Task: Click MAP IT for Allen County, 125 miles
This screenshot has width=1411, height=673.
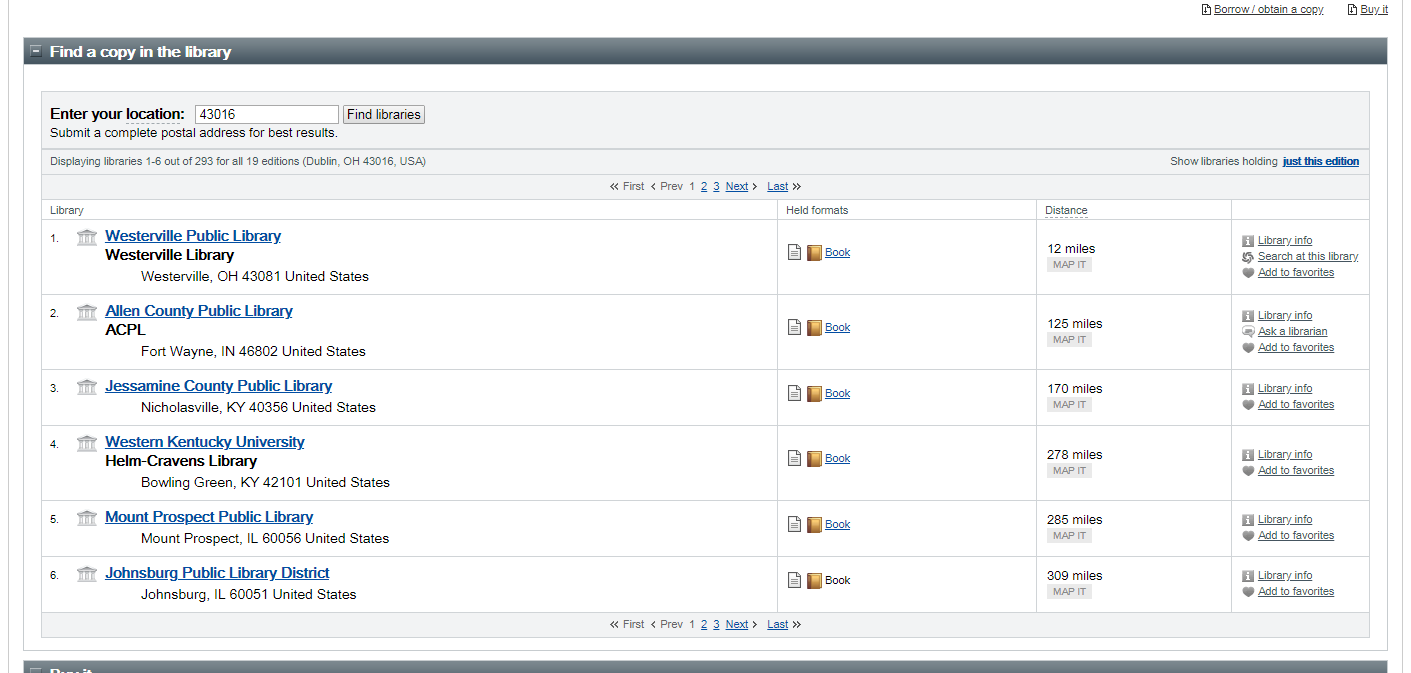Action: pyautogui.click(x=1069, y=340)
